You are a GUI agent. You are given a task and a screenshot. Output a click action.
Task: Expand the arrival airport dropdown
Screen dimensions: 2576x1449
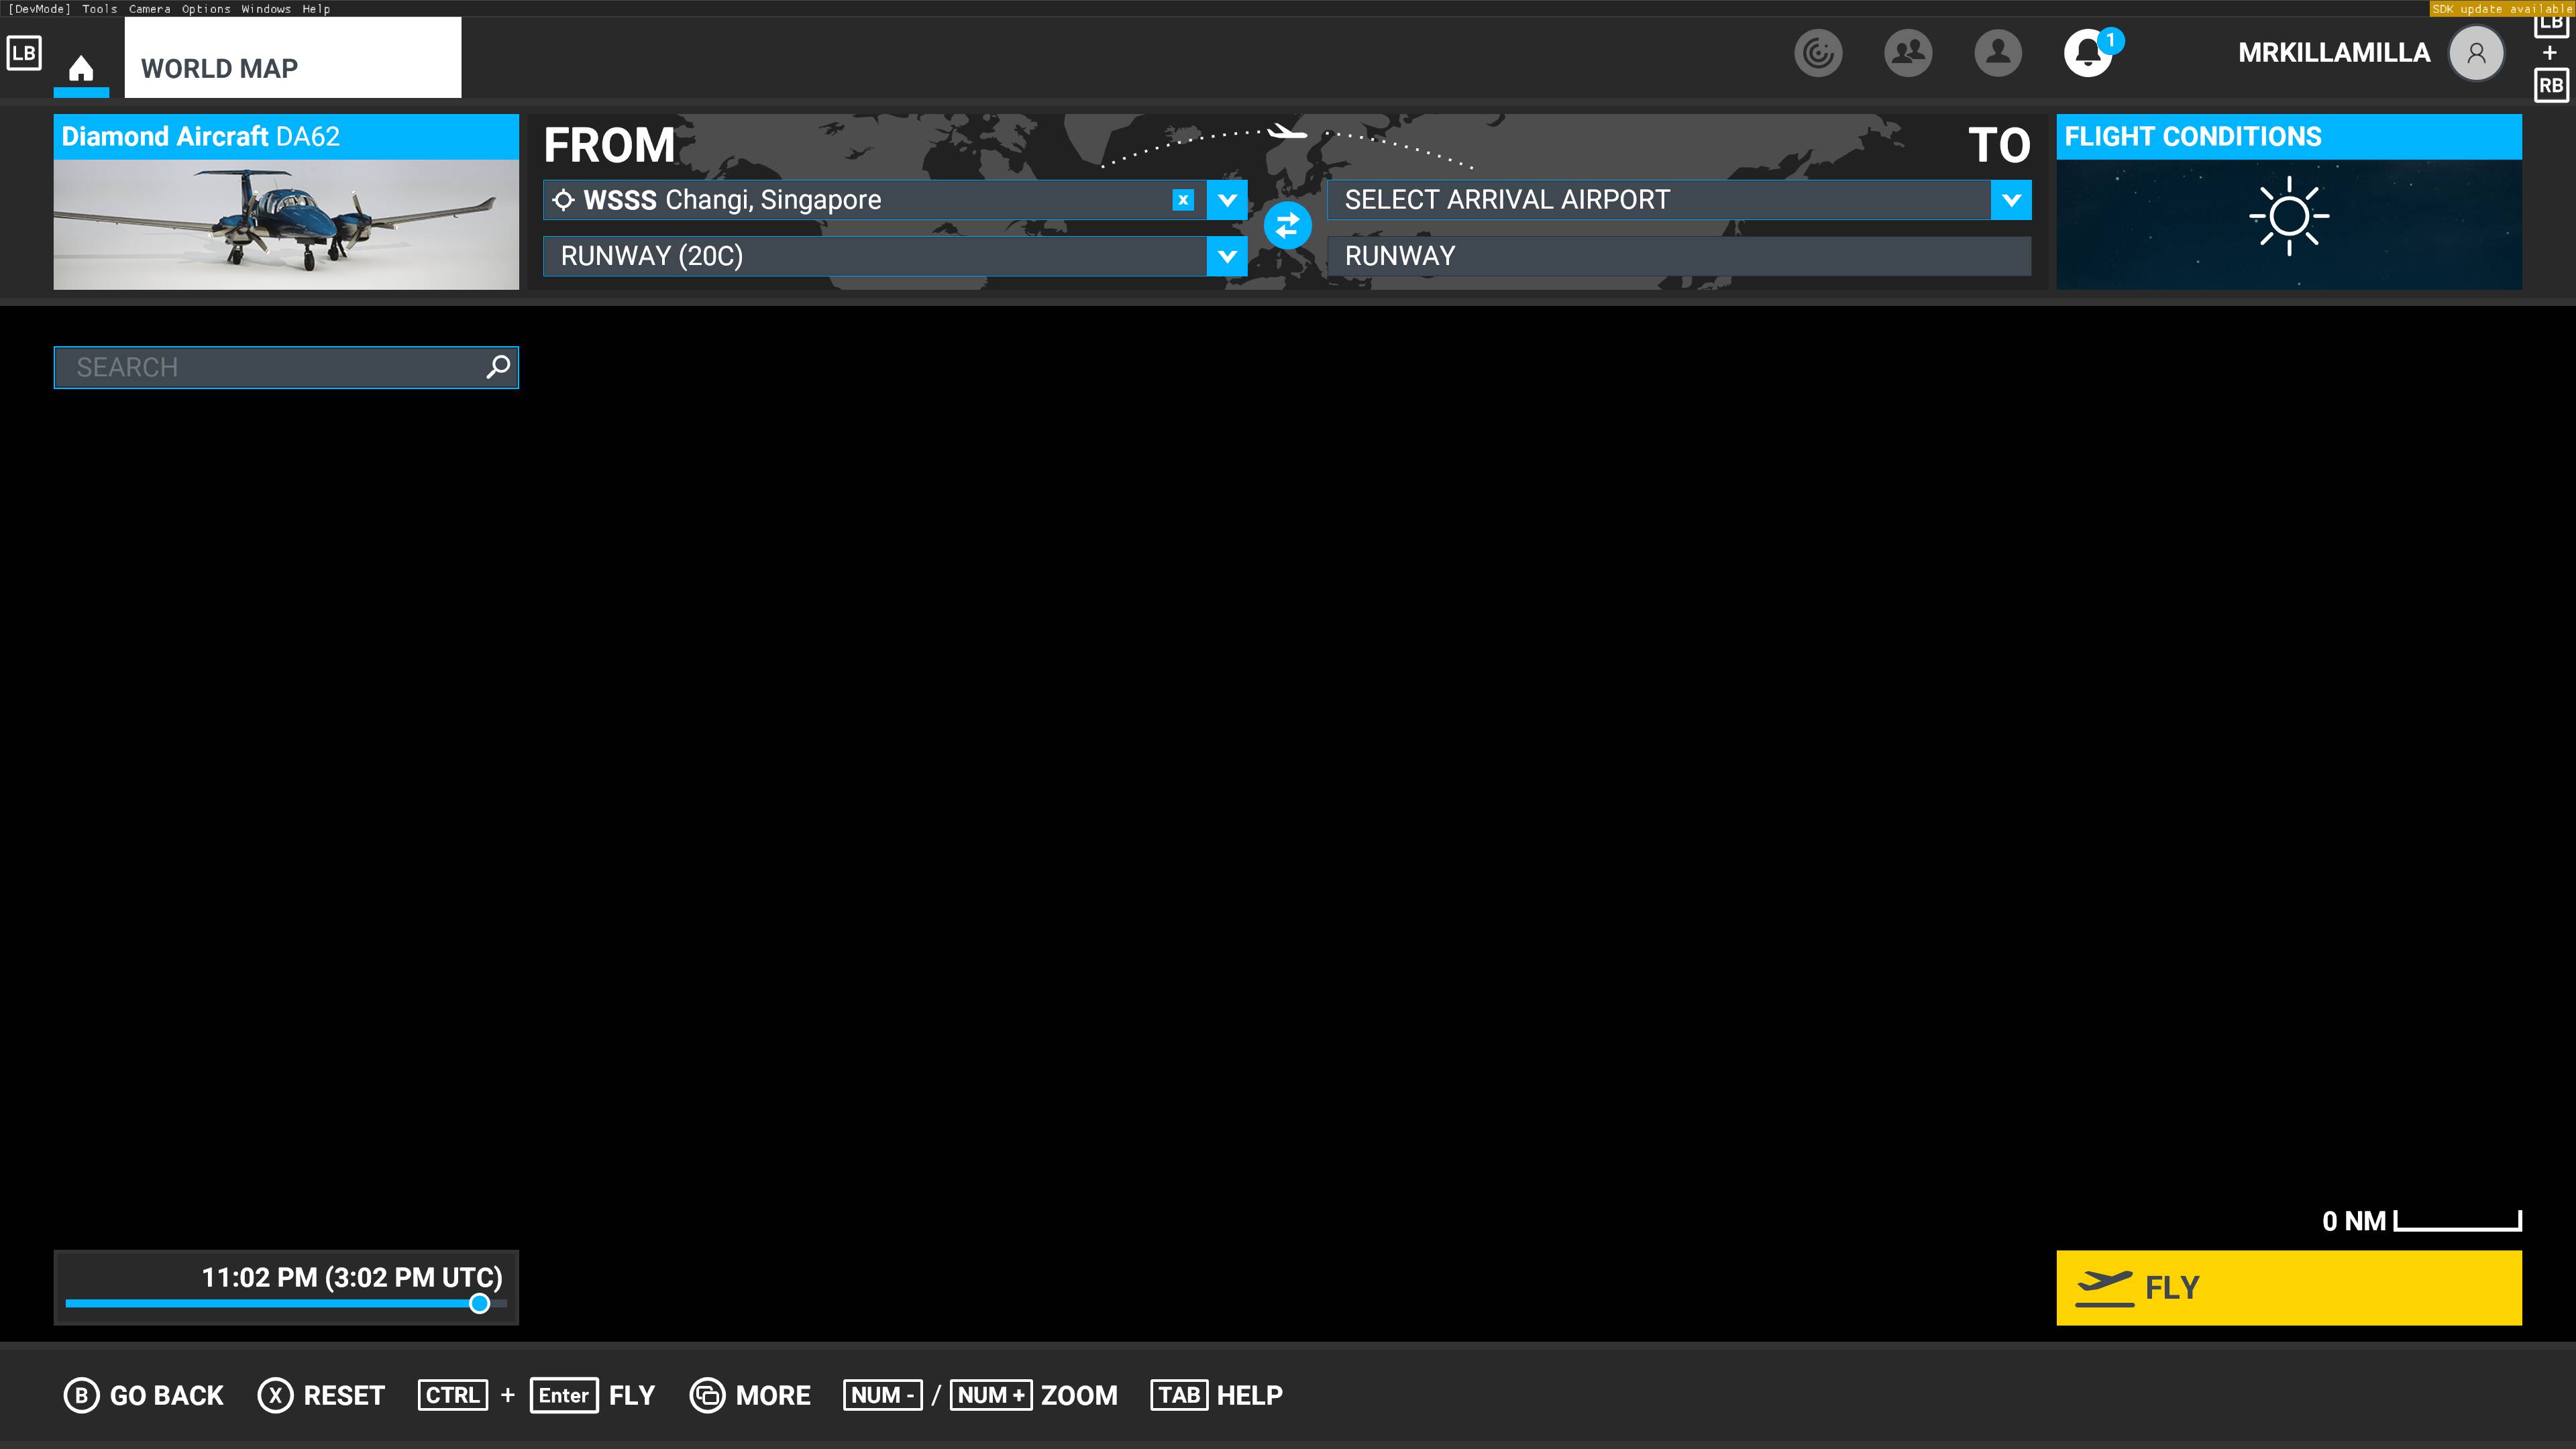coord(2011,200)
